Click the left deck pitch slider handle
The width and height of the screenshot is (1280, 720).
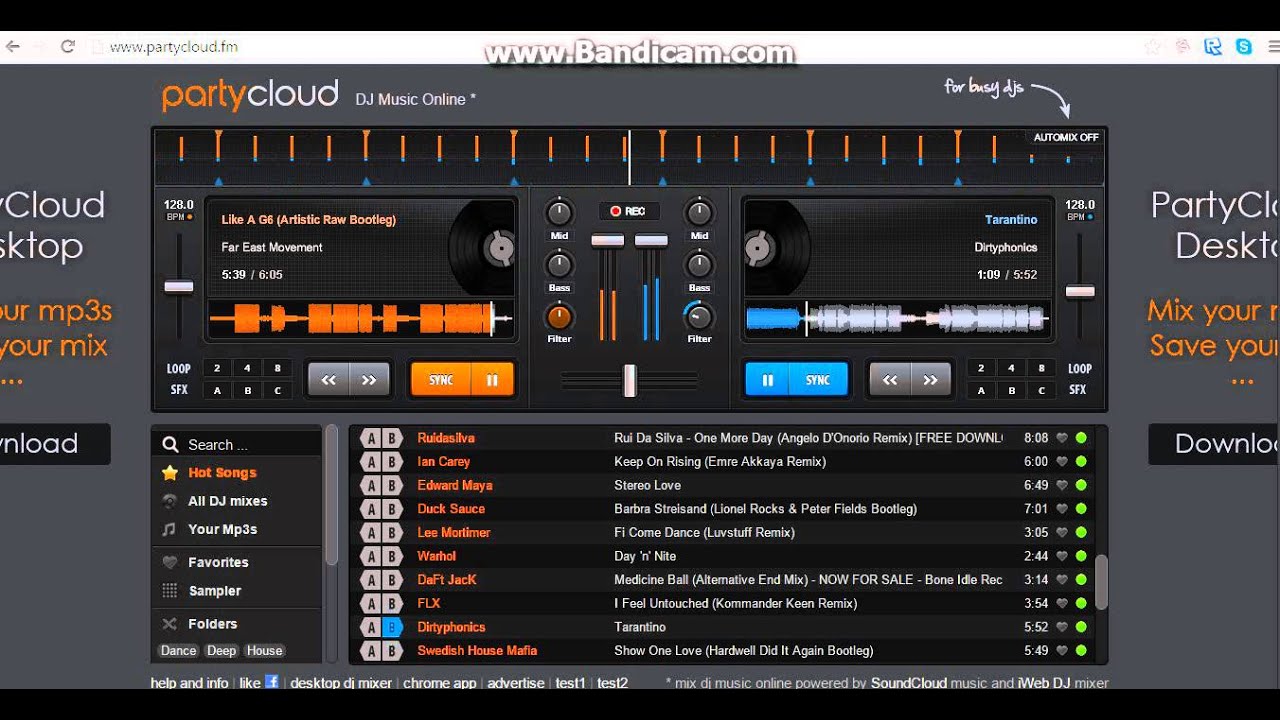click(179, 287)
